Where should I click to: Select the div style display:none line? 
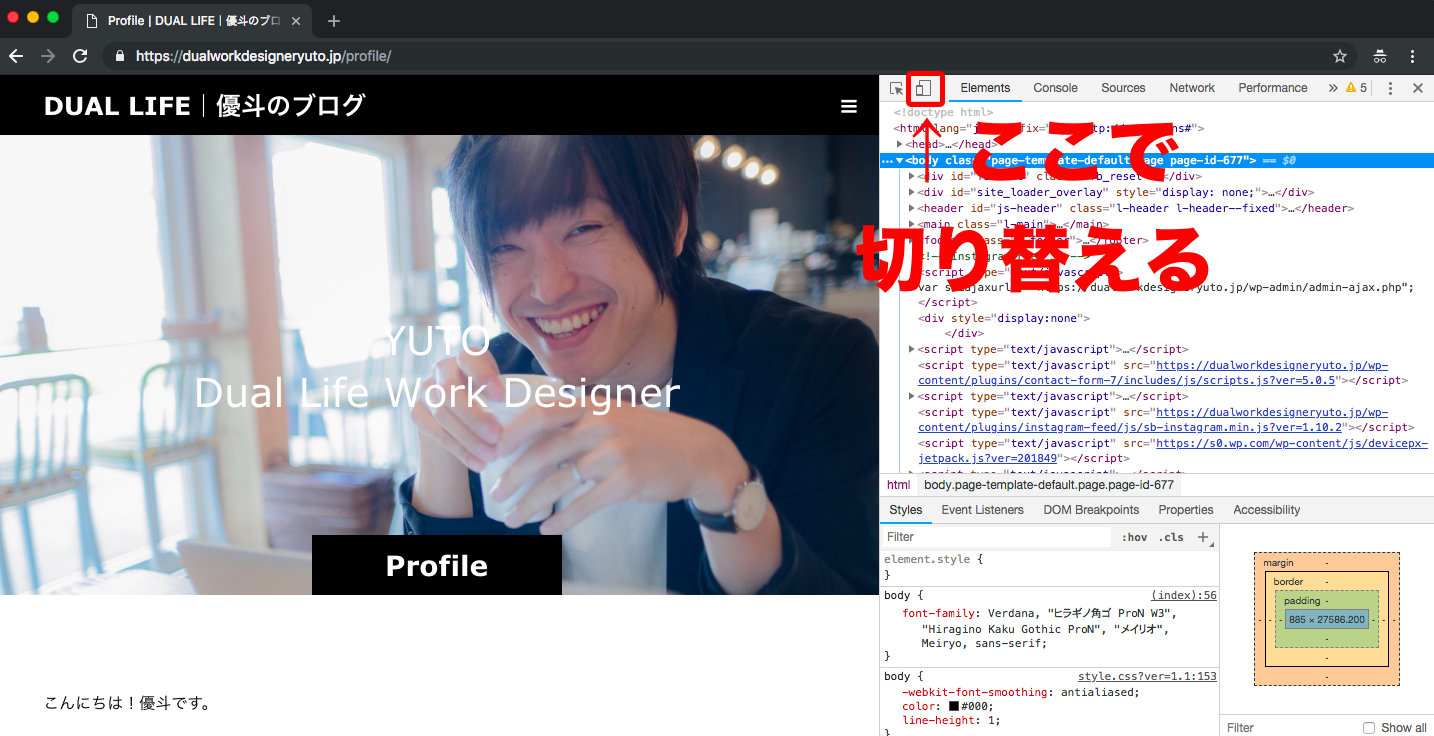tap(1004, 318)
